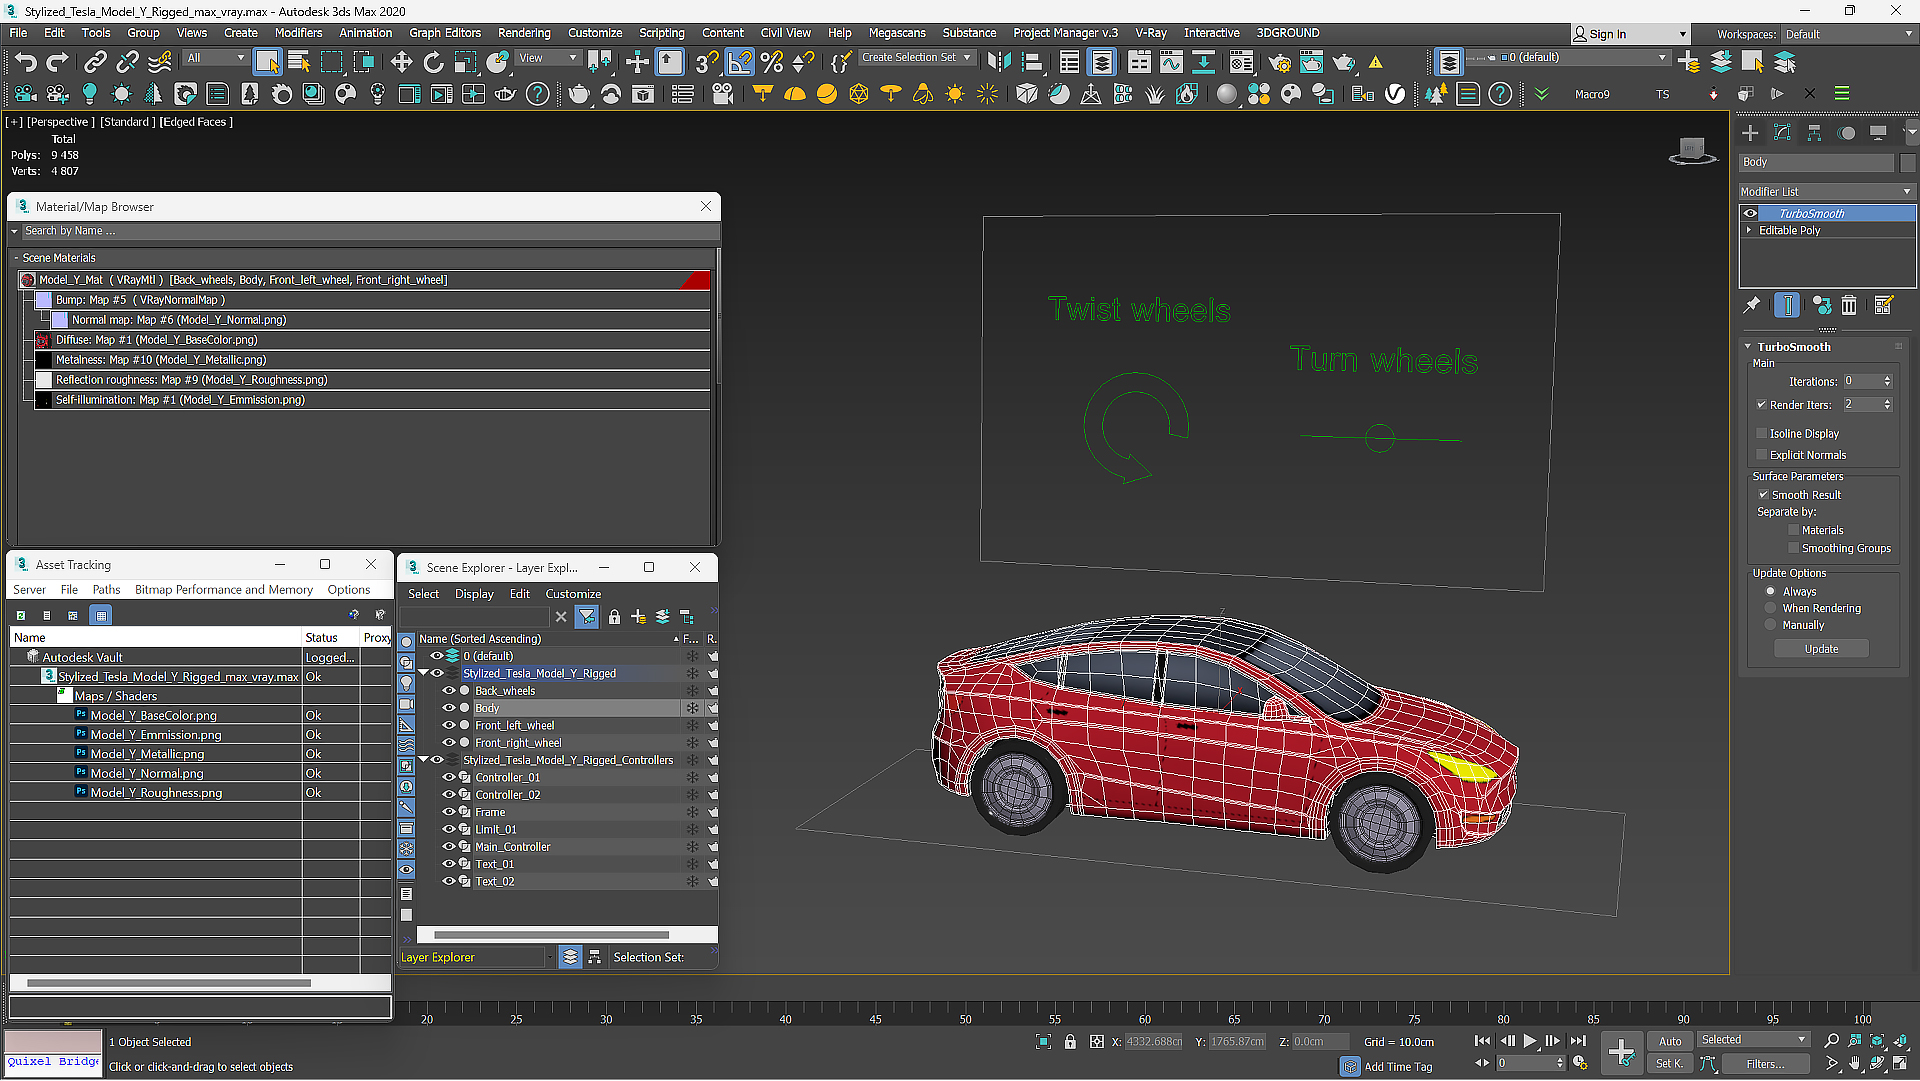Check Smoothing Groups option
This screenshot has height=1081, width=1920.
tap(1794, 549)
